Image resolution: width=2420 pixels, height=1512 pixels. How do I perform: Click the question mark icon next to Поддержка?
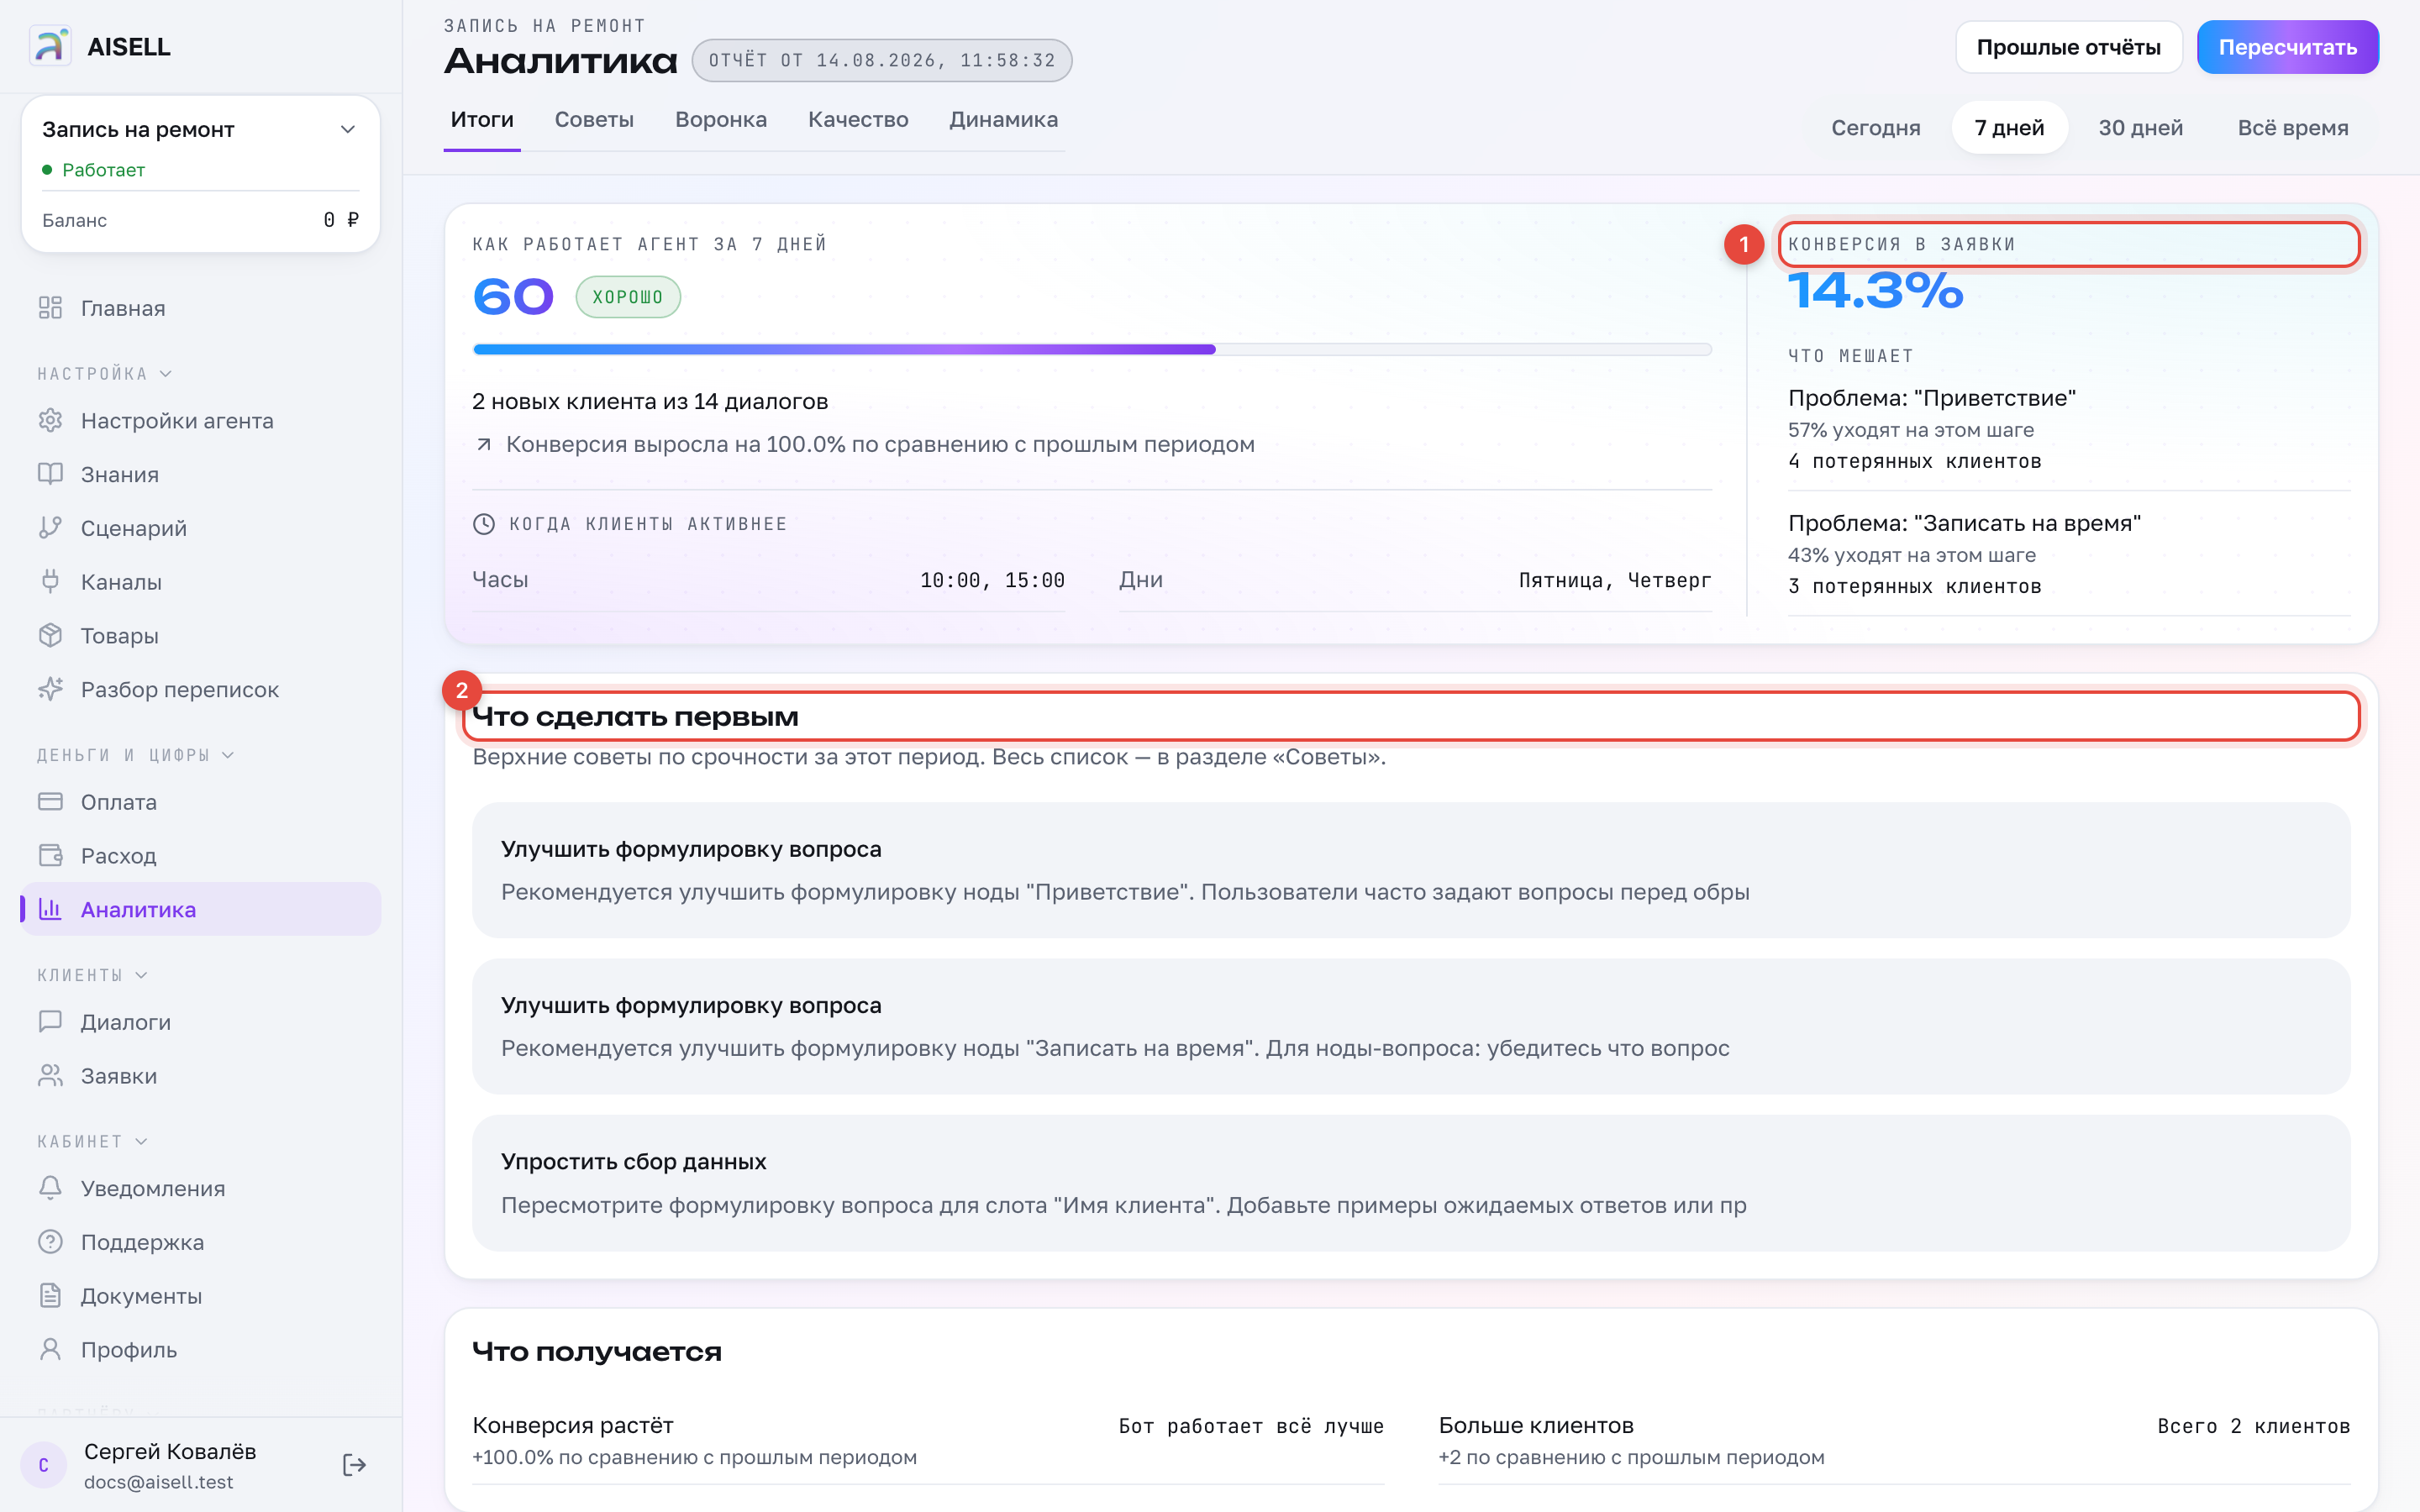coord(50,1242)
